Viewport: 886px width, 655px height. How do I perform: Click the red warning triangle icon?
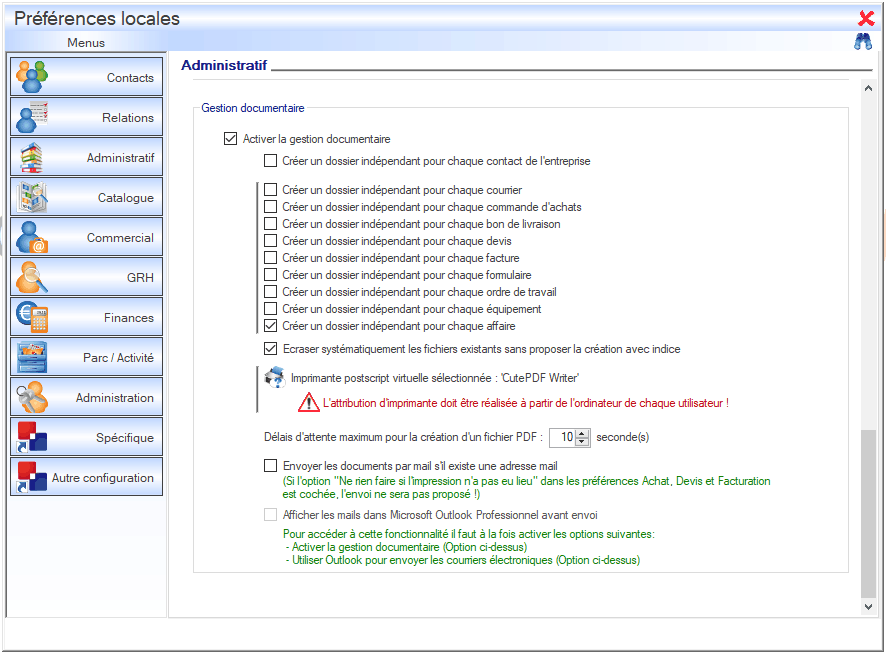(x=309, y=402)
